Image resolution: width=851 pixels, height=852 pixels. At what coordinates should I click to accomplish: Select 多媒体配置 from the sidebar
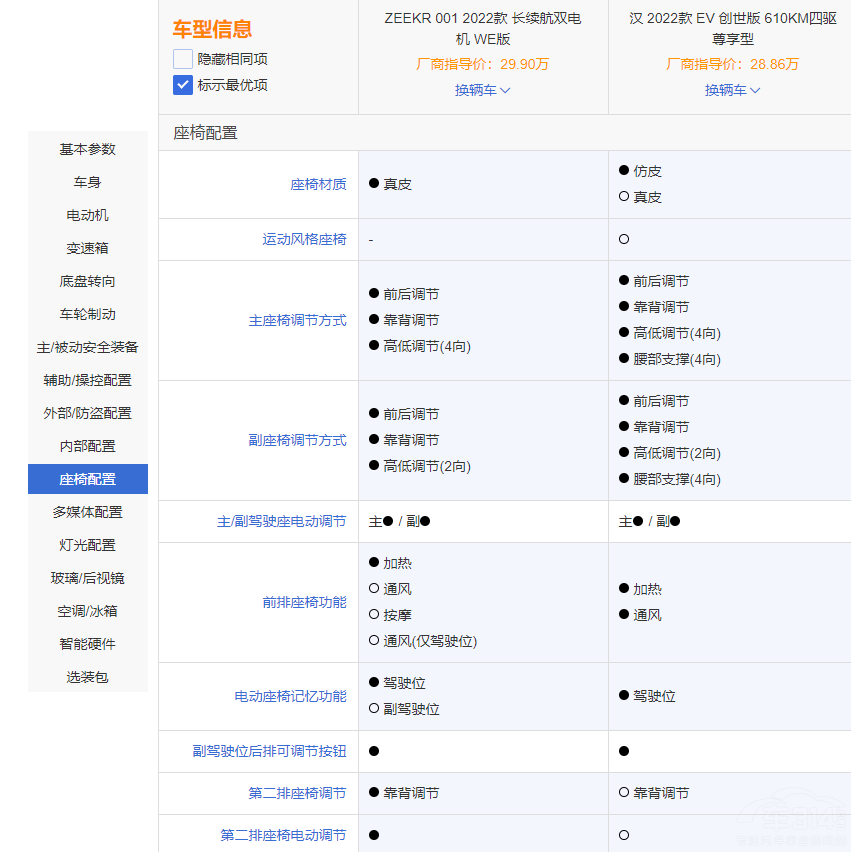point(87,512)
